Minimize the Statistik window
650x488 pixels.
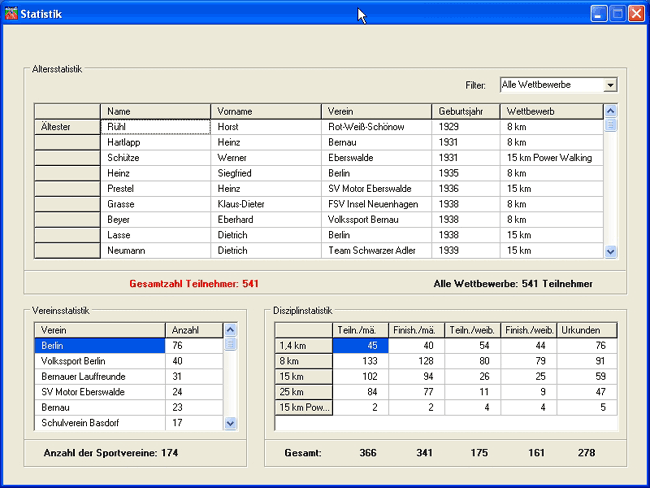pyautogui.click(x=598, y=14)
